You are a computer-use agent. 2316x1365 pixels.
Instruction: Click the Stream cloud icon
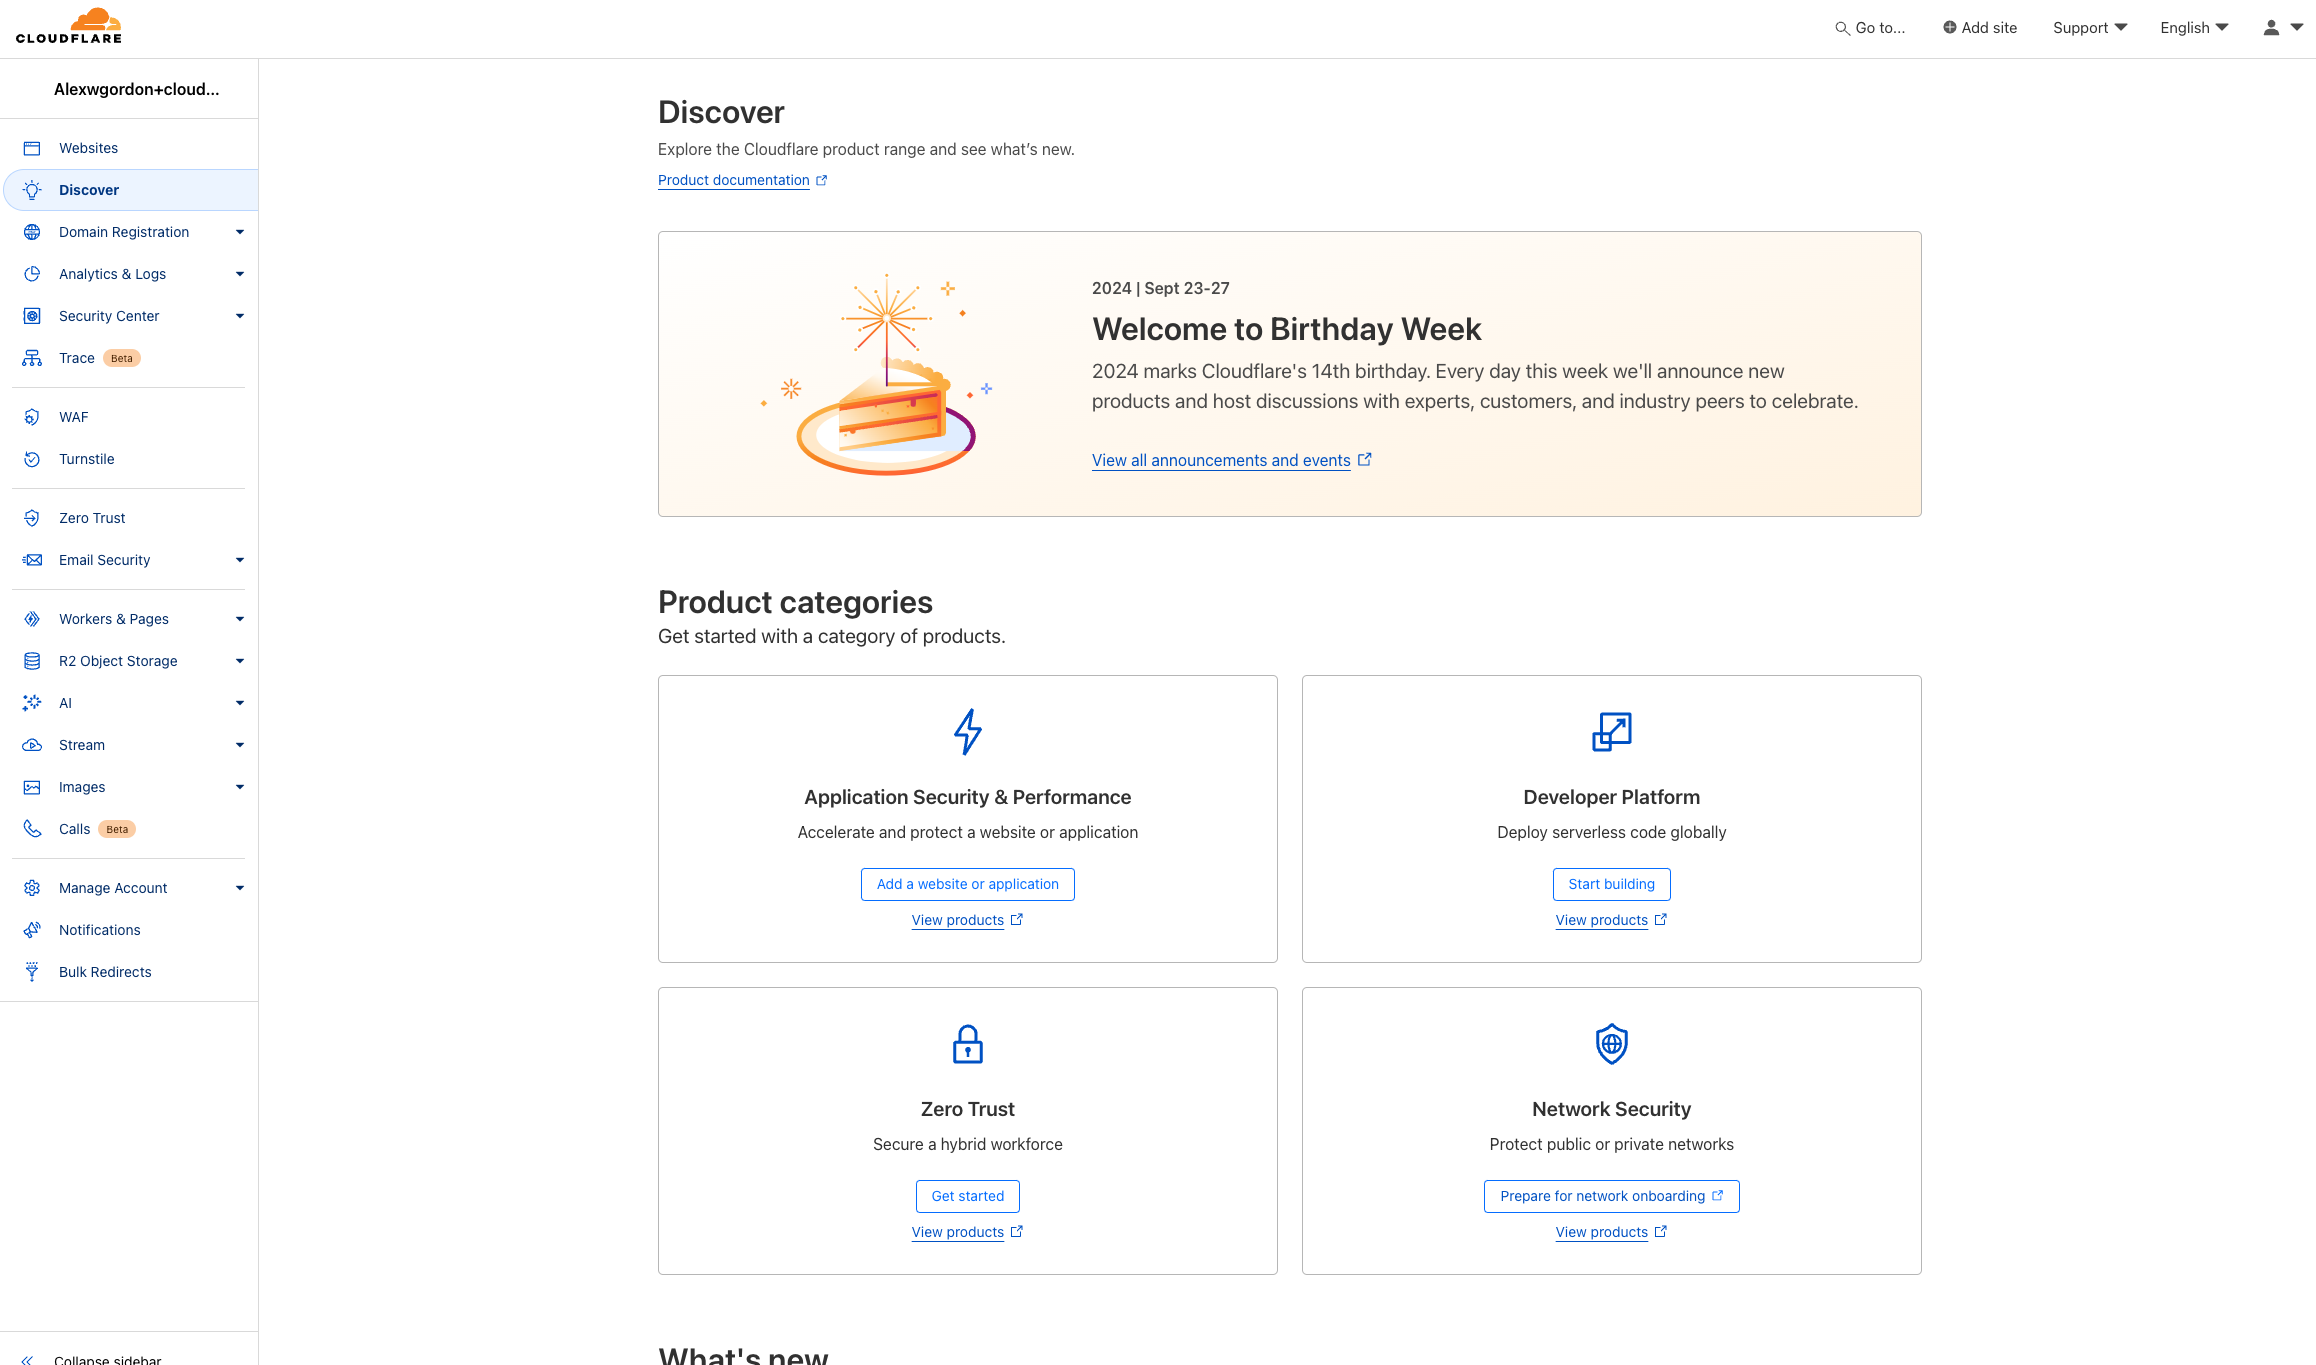tap(32, 745)
